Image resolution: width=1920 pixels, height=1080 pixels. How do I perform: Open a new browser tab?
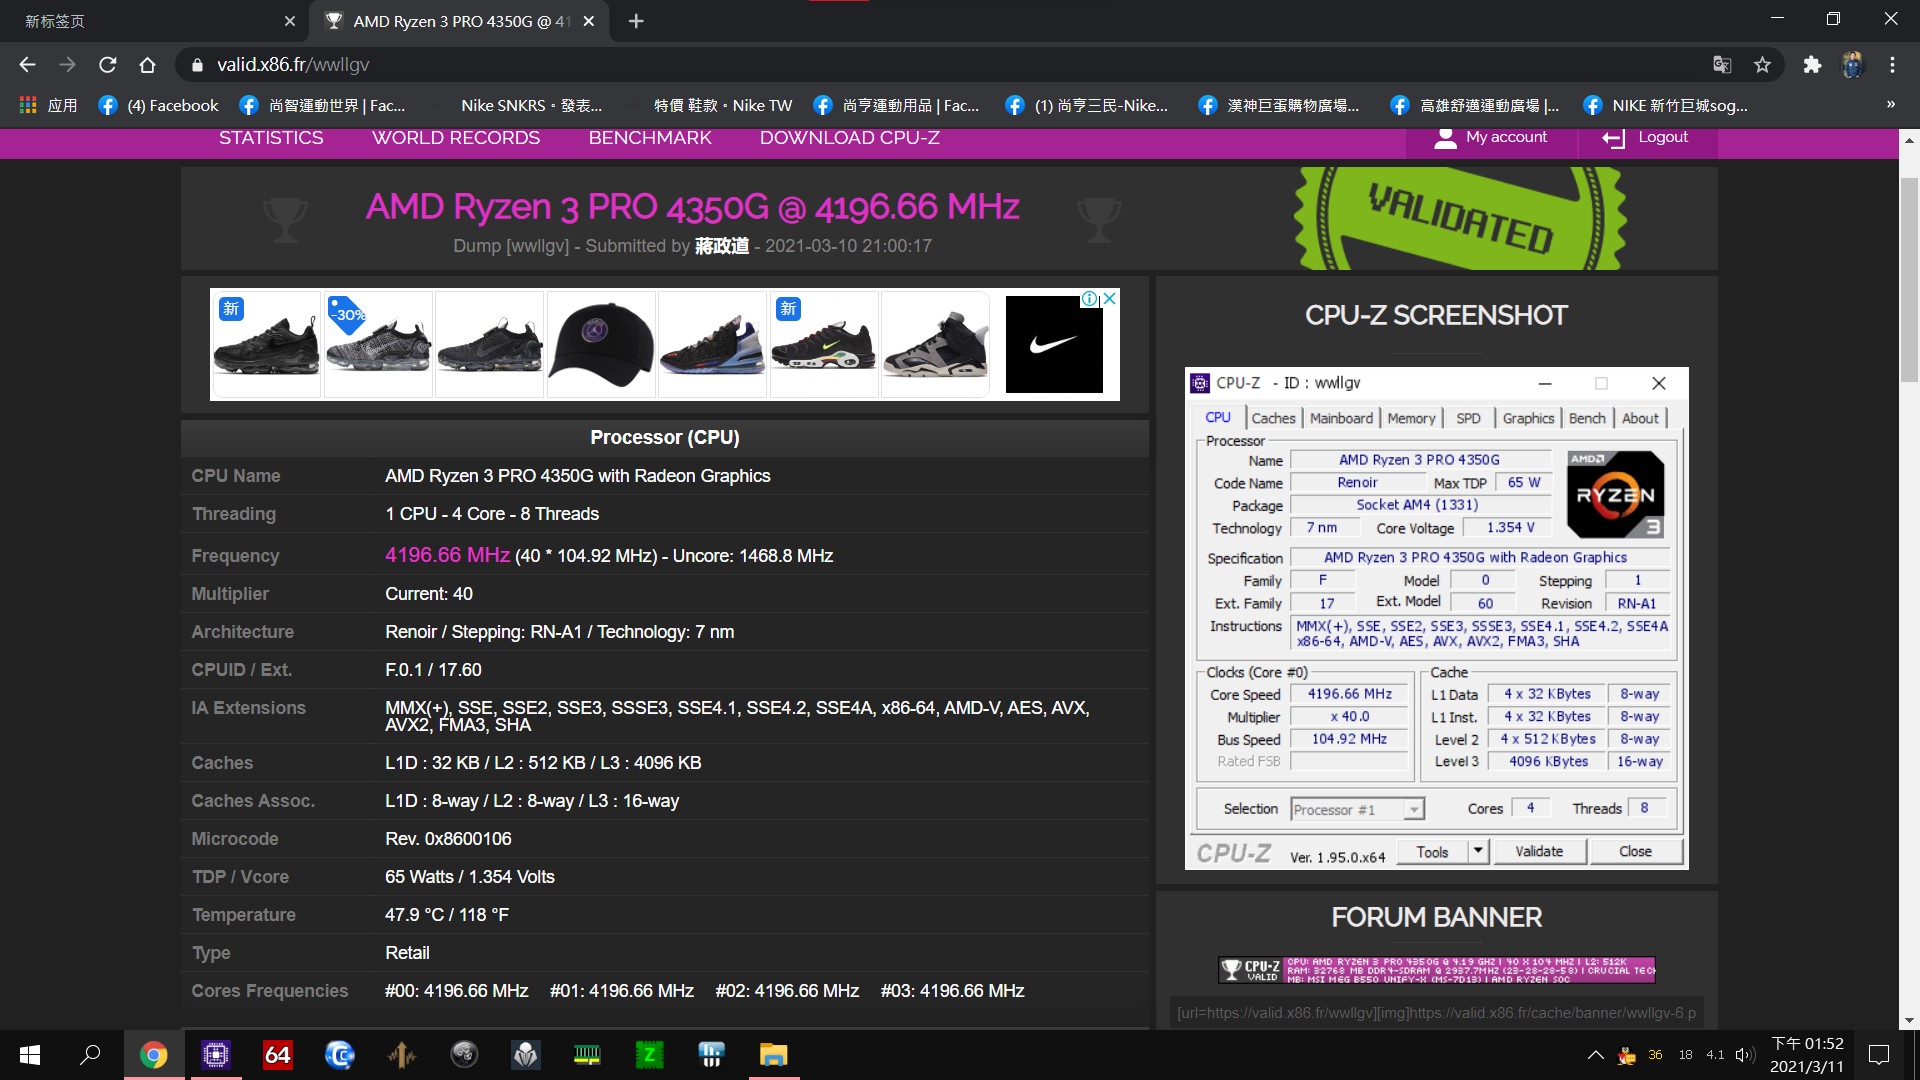point(636,21)
